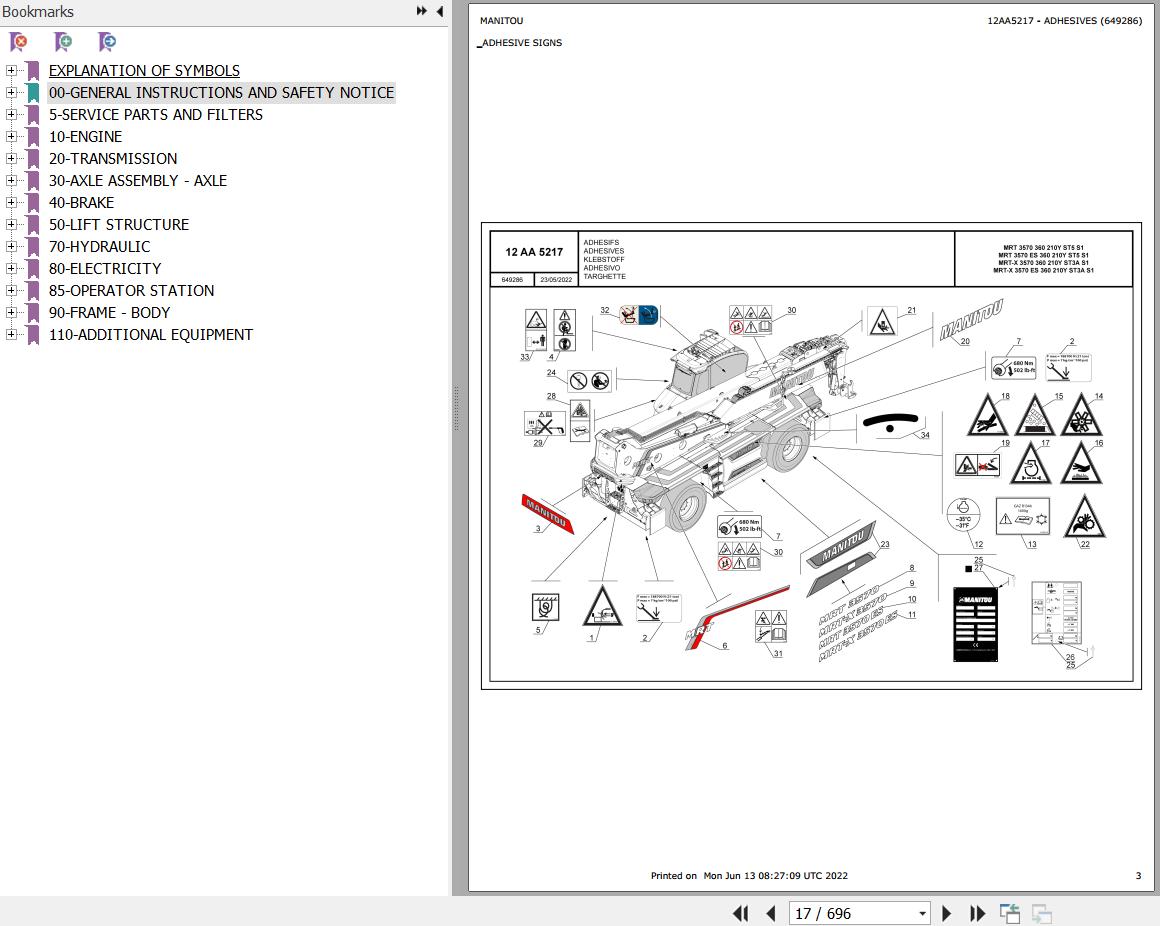Open the 30-AXLE ASSEMBLY - AXLE bookmark

(138, 180)
